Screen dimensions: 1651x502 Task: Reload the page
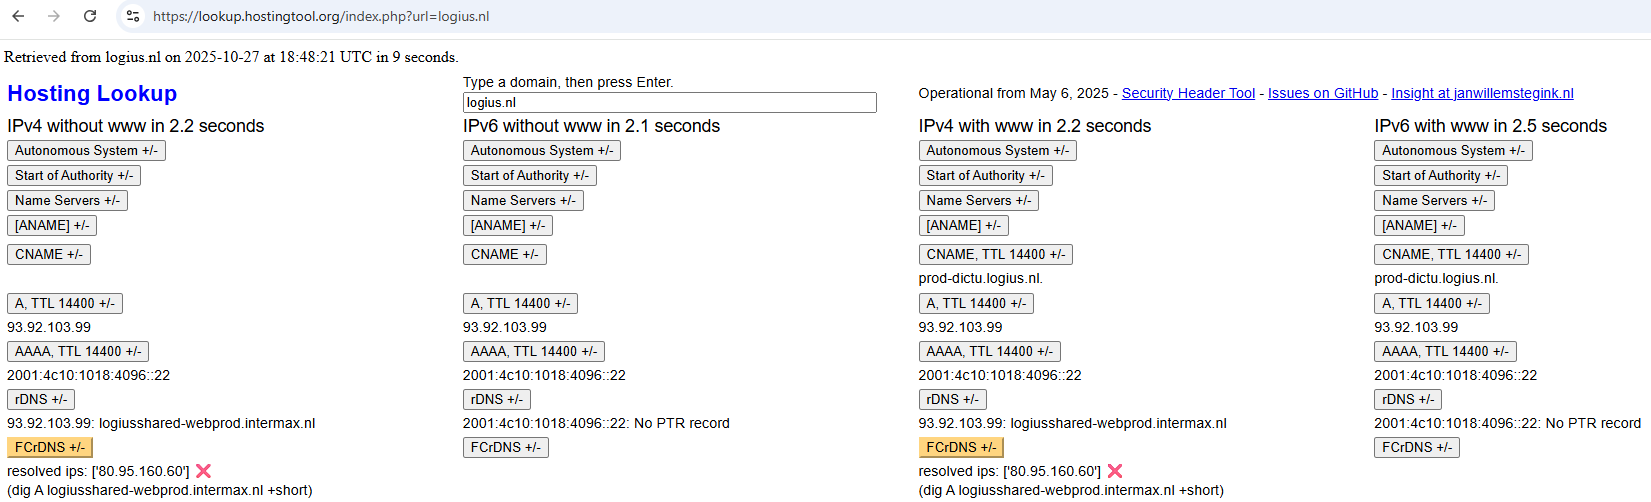click(90, 16)
